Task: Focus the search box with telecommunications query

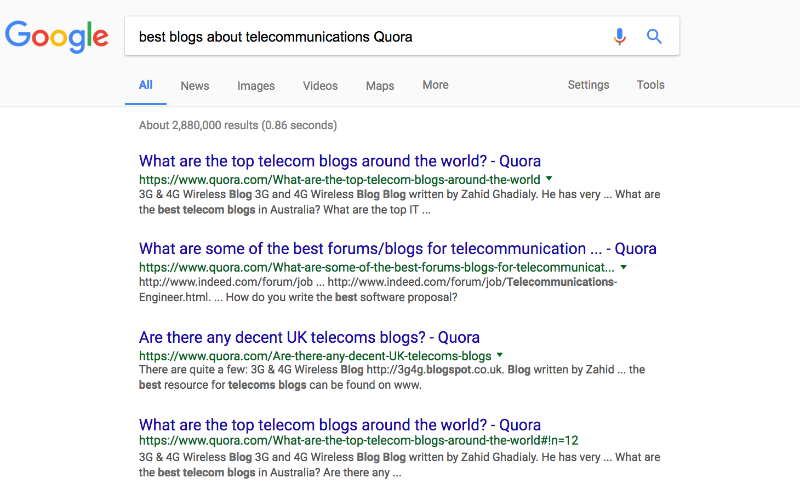Action: point(402,36)
